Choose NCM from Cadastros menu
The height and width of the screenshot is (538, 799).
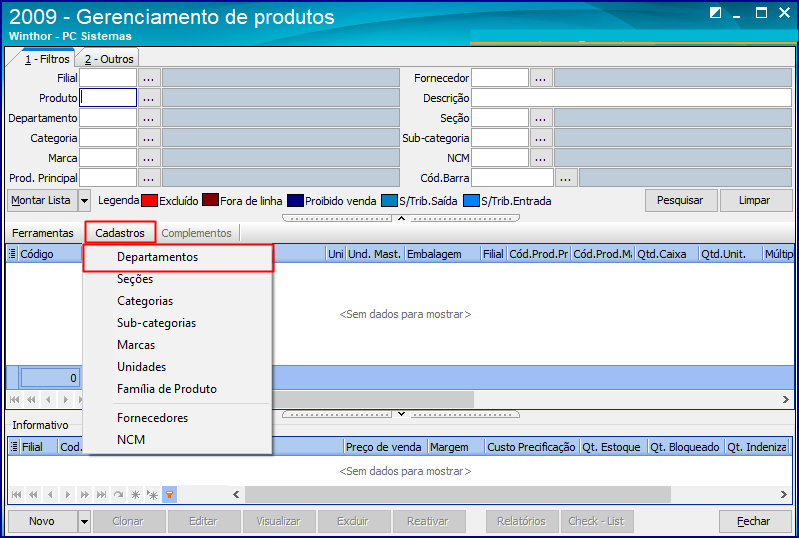[x=178, y=440]
